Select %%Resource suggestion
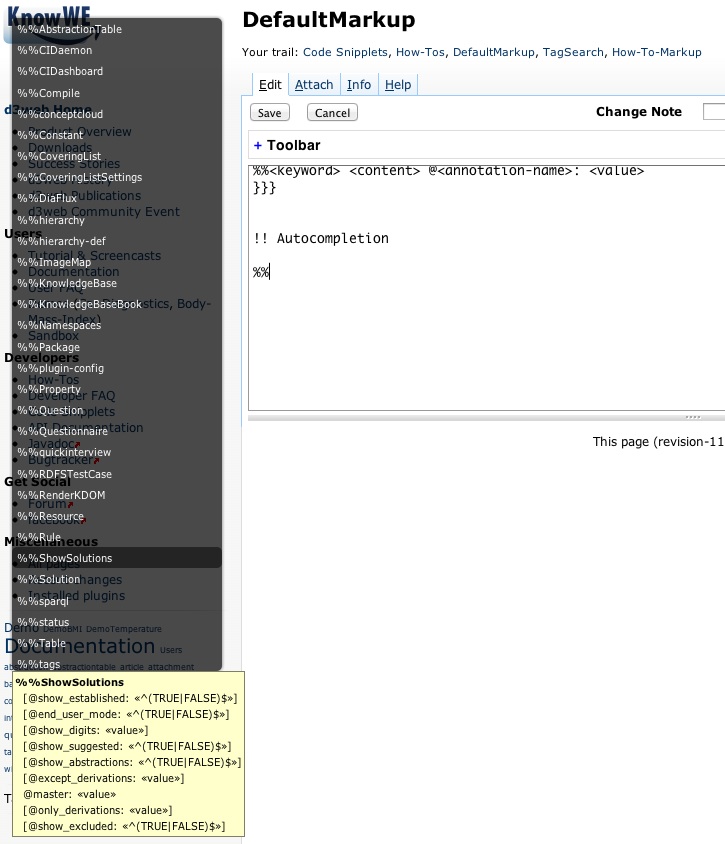The image size is (725, 844). point(117,516)
